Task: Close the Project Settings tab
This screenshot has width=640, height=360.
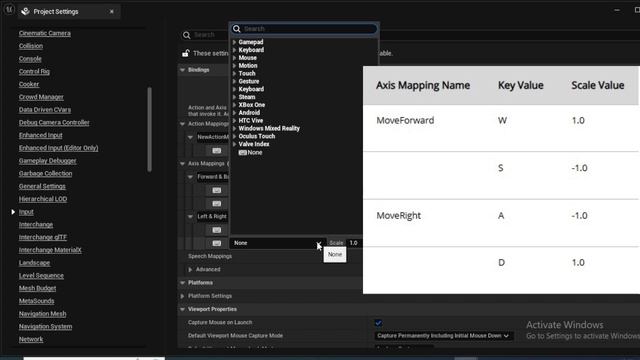Action: pyautogui.click(x=111, y=11)
